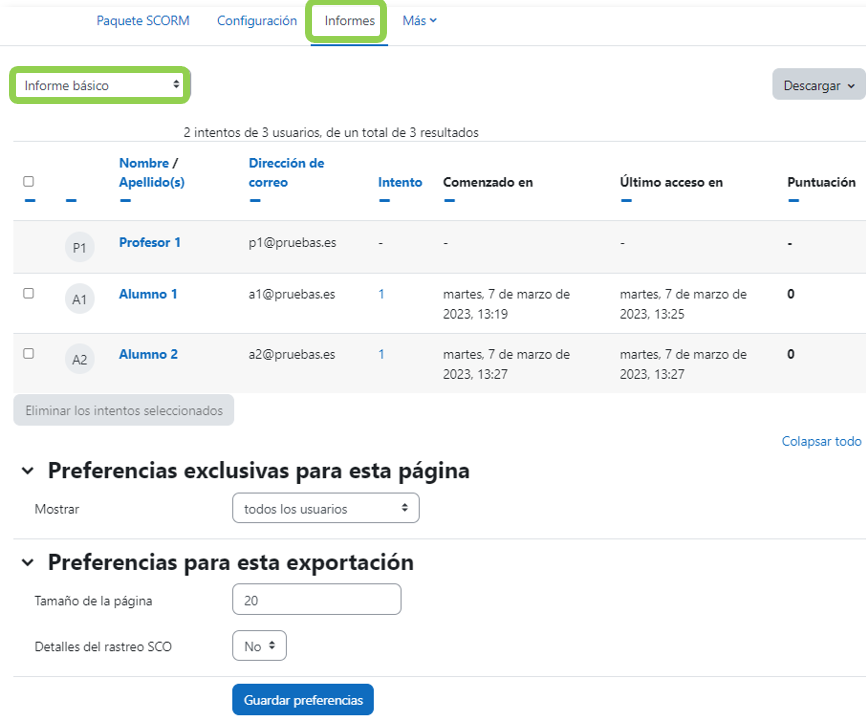Switch to the Configuración tab
Screen dimensions: 866x718
(256, 19)
